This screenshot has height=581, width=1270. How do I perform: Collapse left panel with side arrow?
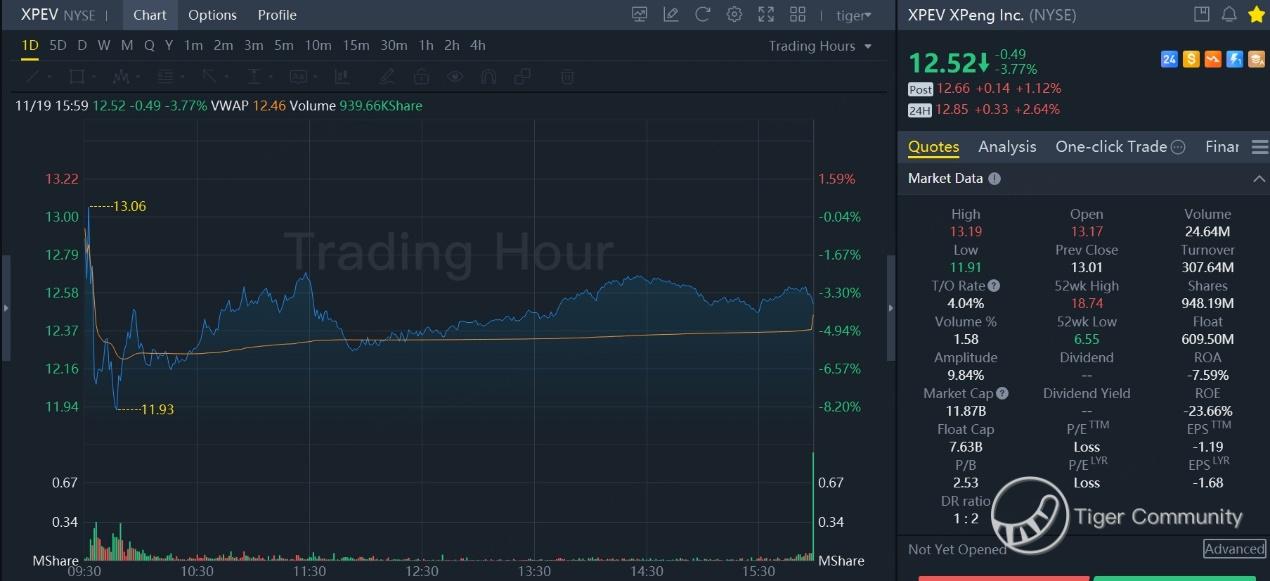[x=5, y=308]
